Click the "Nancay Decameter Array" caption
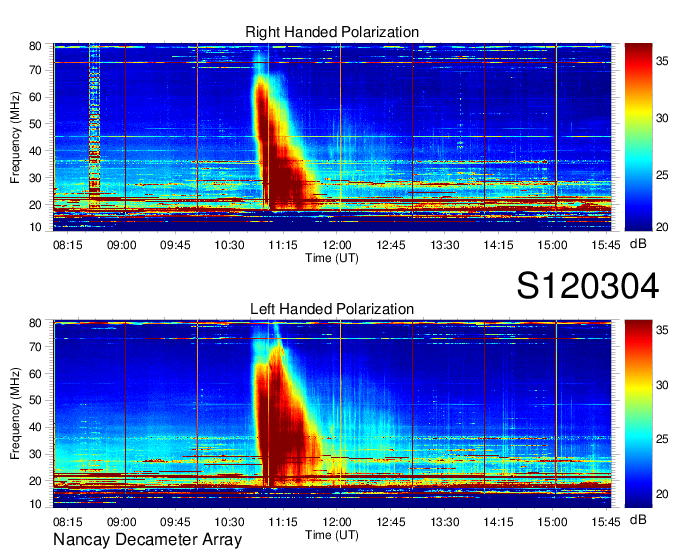This screenshot has width=680, height=552. point(147,540)
